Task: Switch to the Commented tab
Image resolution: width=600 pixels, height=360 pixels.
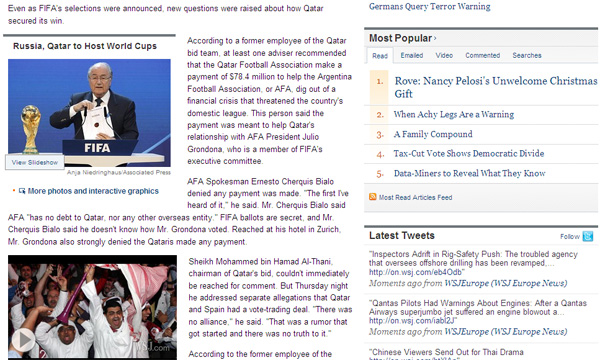Action: 483,55
